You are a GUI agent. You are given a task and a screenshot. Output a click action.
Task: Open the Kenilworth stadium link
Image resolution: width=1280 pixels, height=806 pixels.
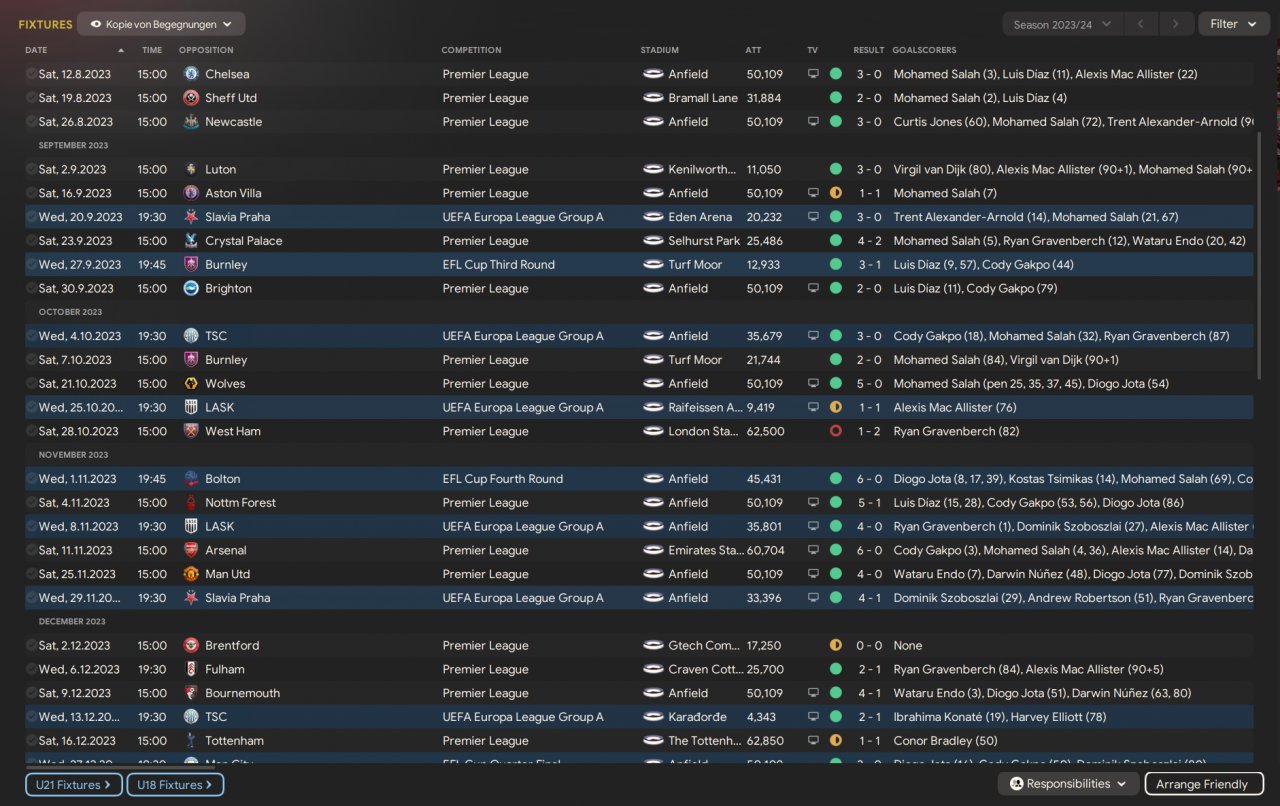704,169
